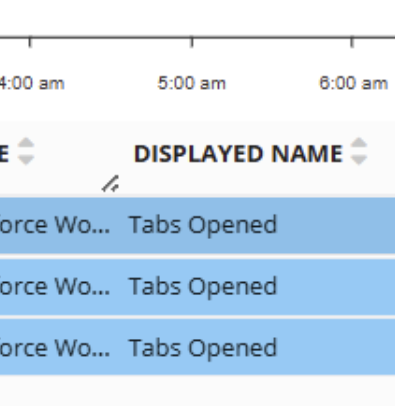The width and height of the screenshot is (395, 406).
Task: Click up sort arrow beside the "E" column header
Action: (x=26, y=144)
